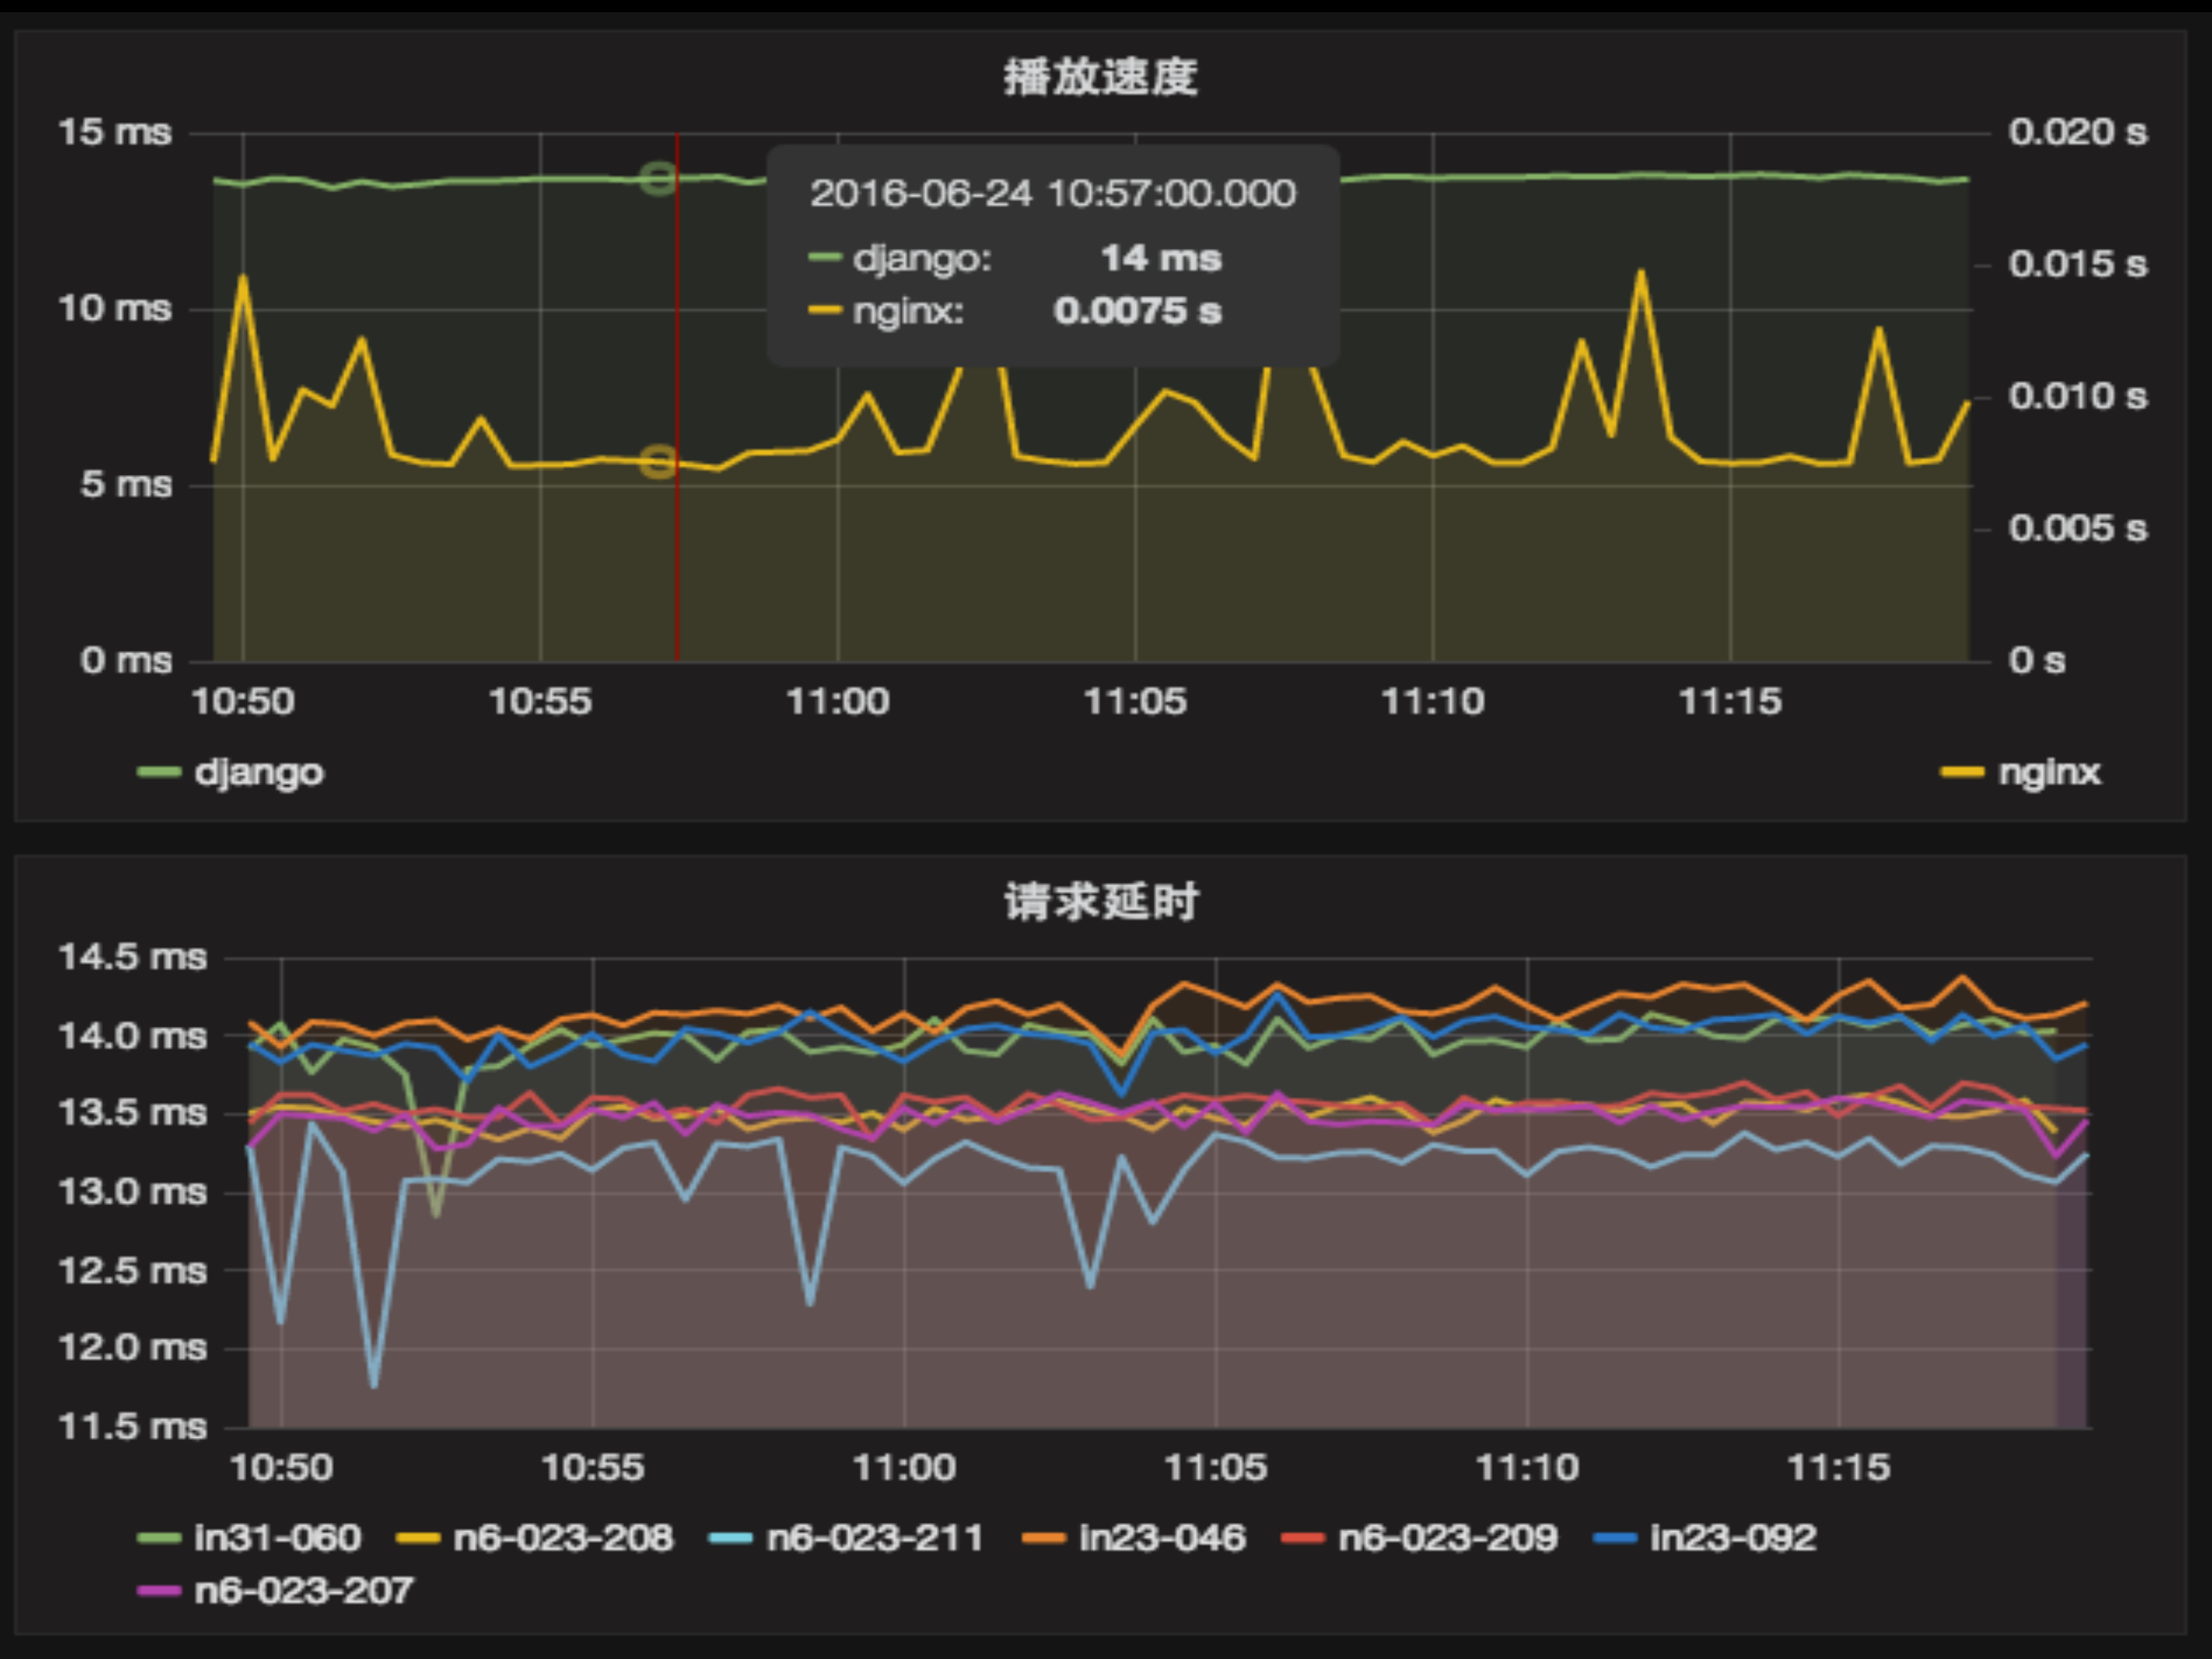Toggle the nginx series legend label
Viewport: 2212px width, 1659px height.
2049,772
